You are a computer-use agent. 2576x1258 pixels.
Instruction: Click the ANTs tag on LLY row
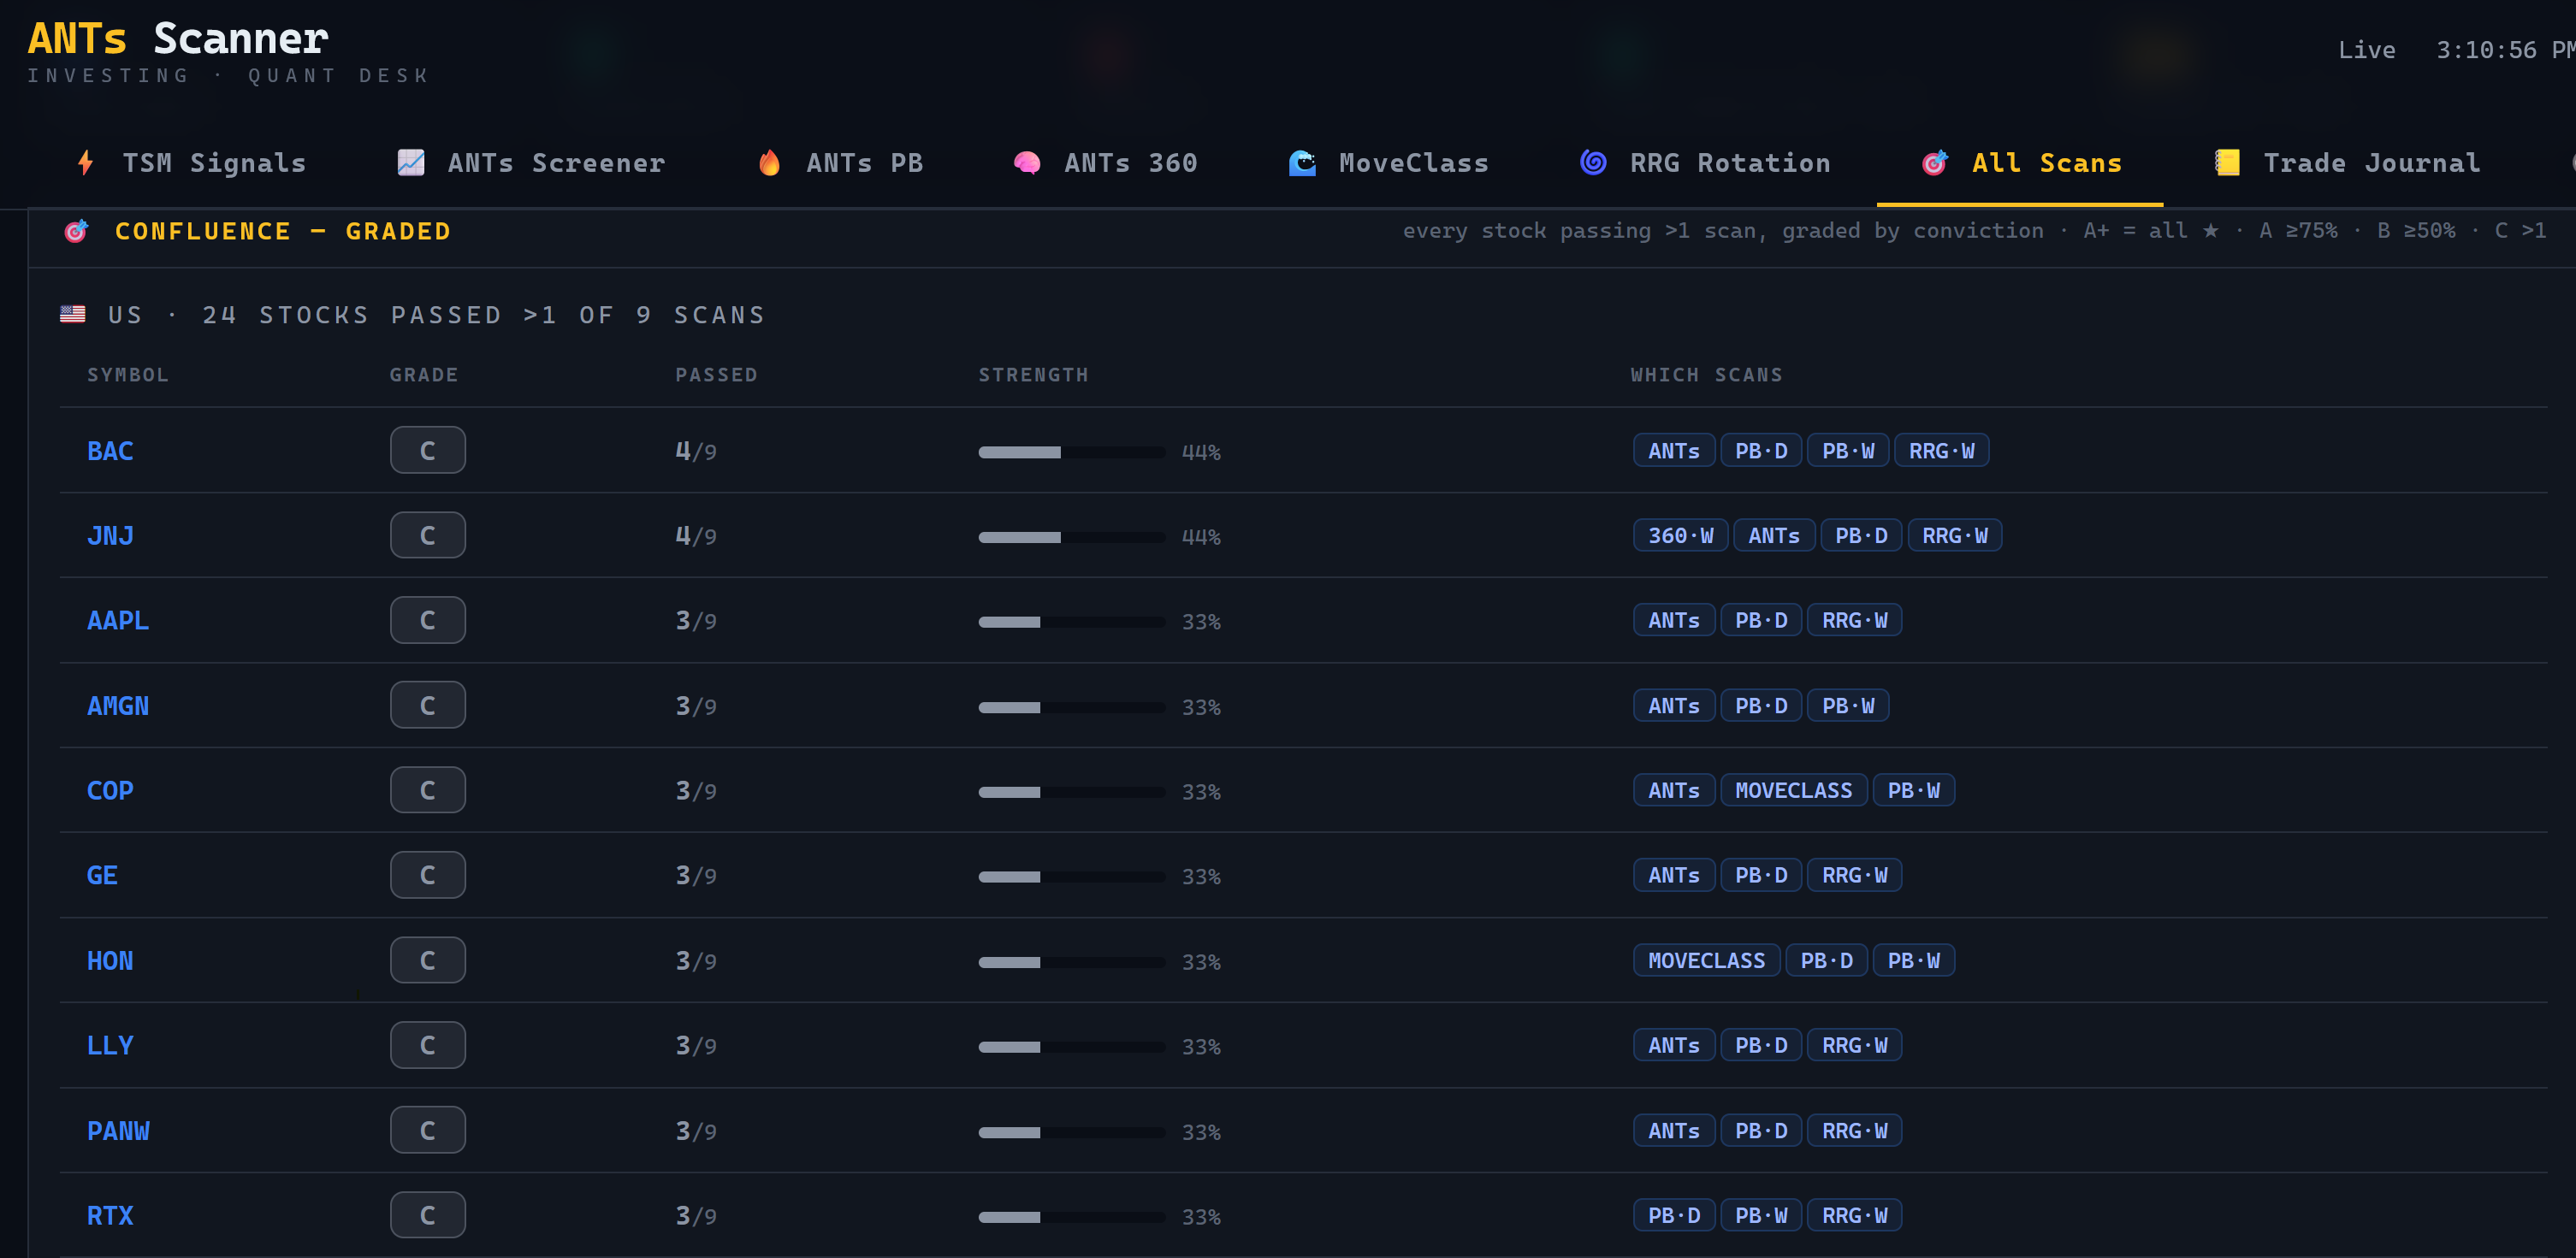[1673, 1045]
